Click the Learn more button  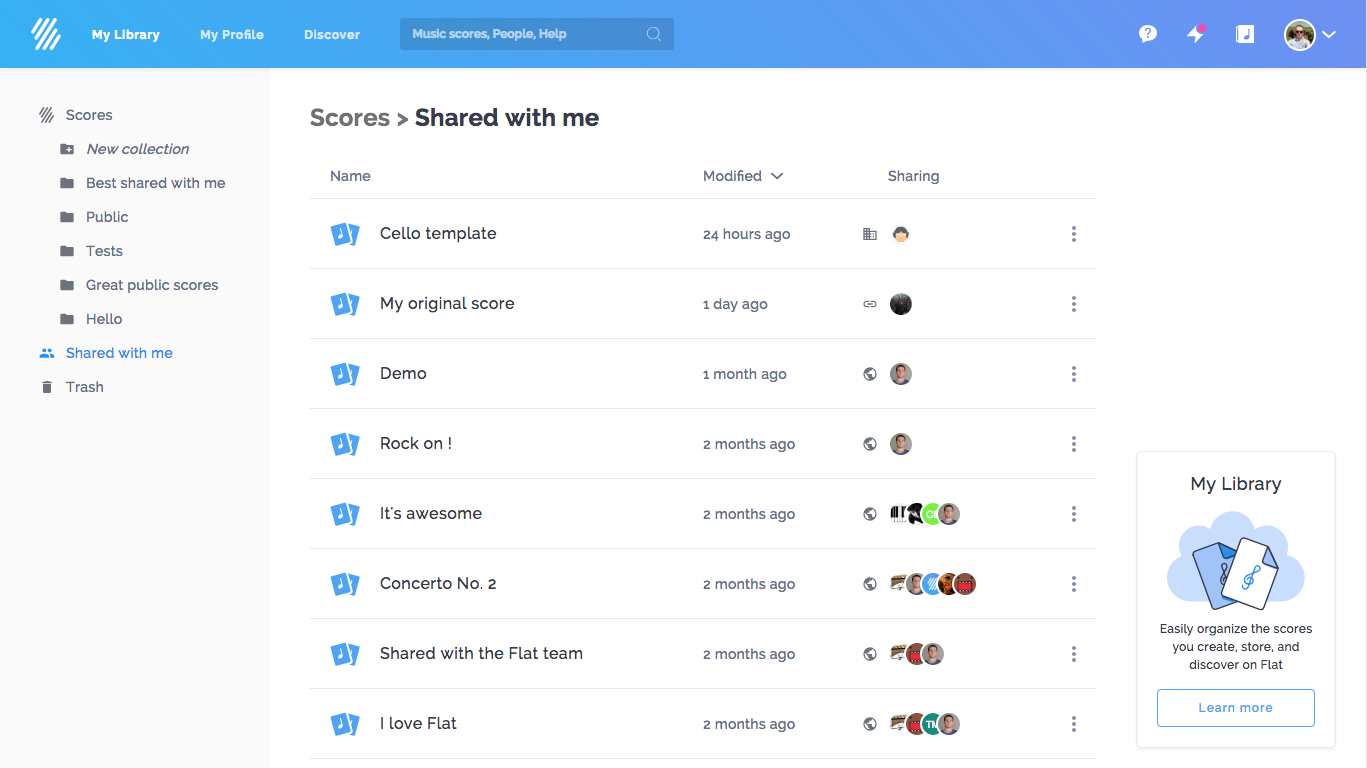point(1236,707)
